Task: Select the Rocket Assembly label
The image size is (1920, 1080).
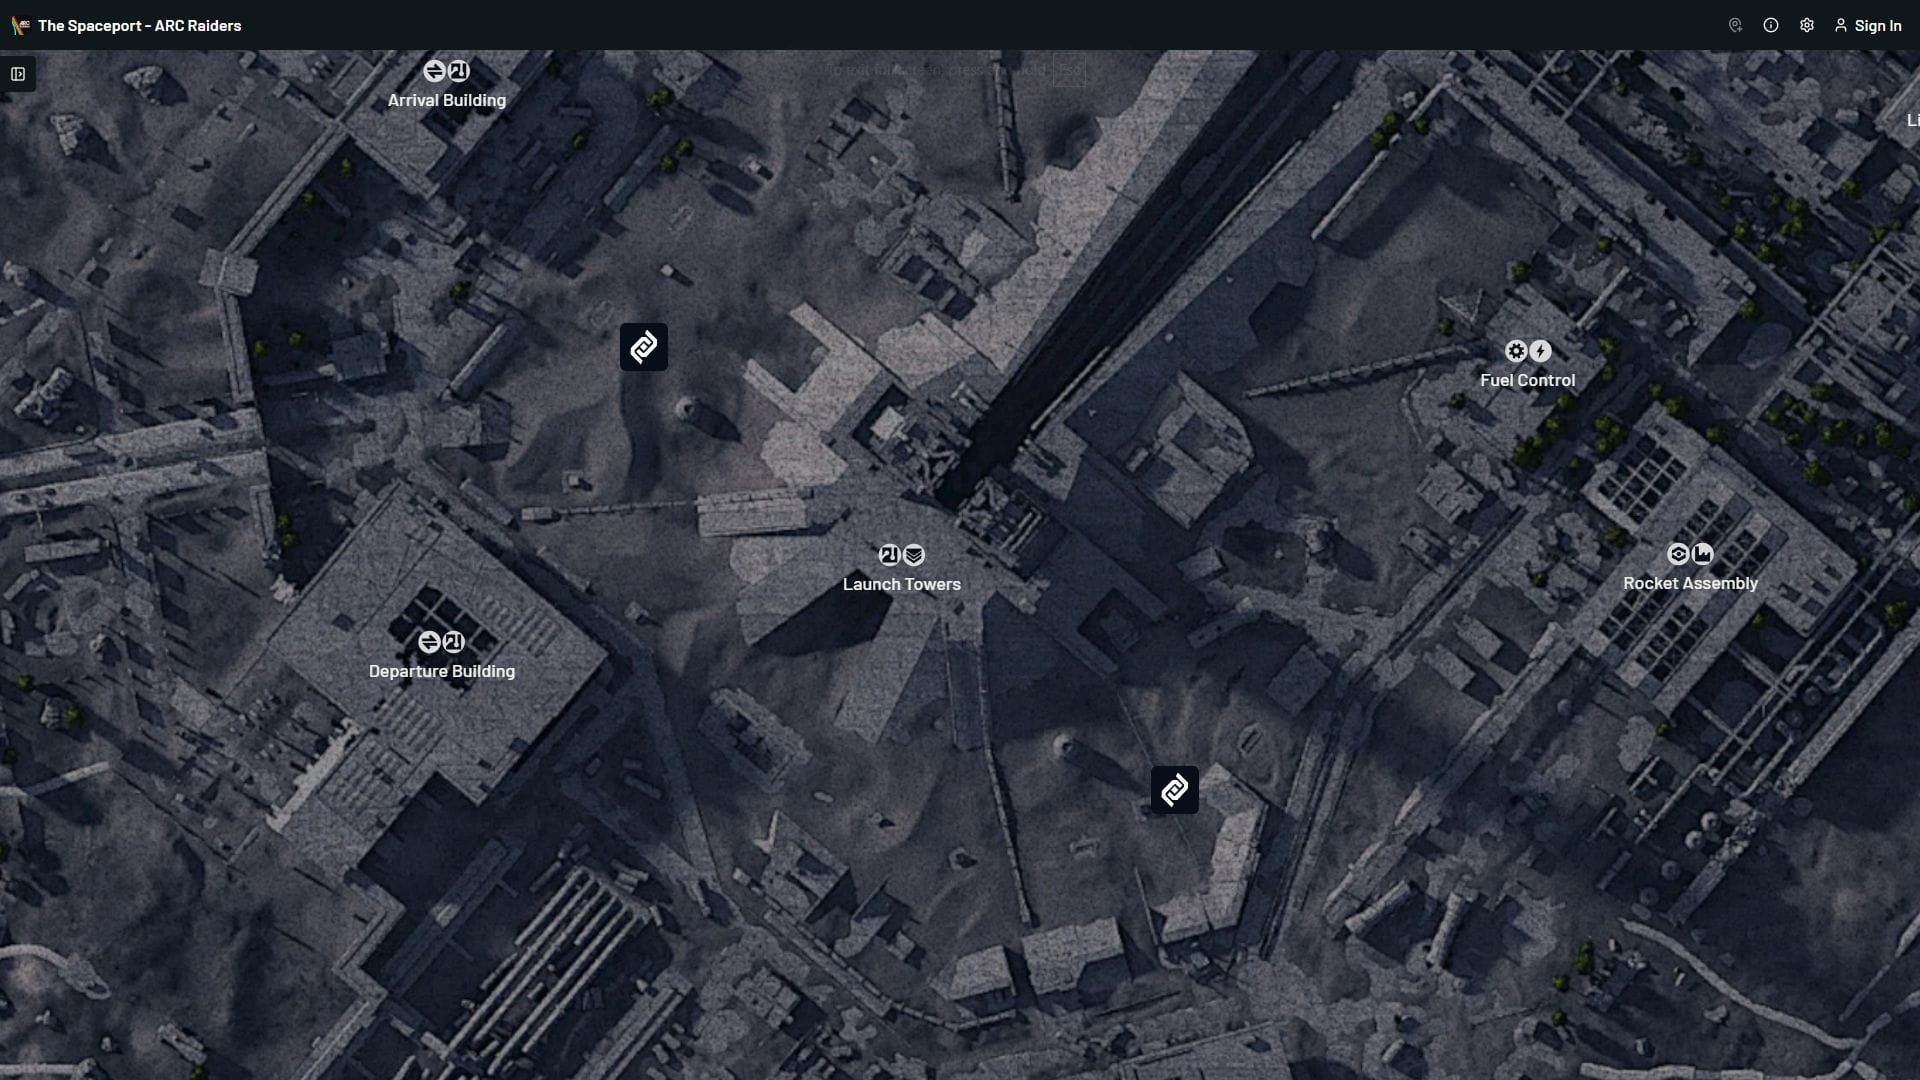Action: coord(1691,583)
